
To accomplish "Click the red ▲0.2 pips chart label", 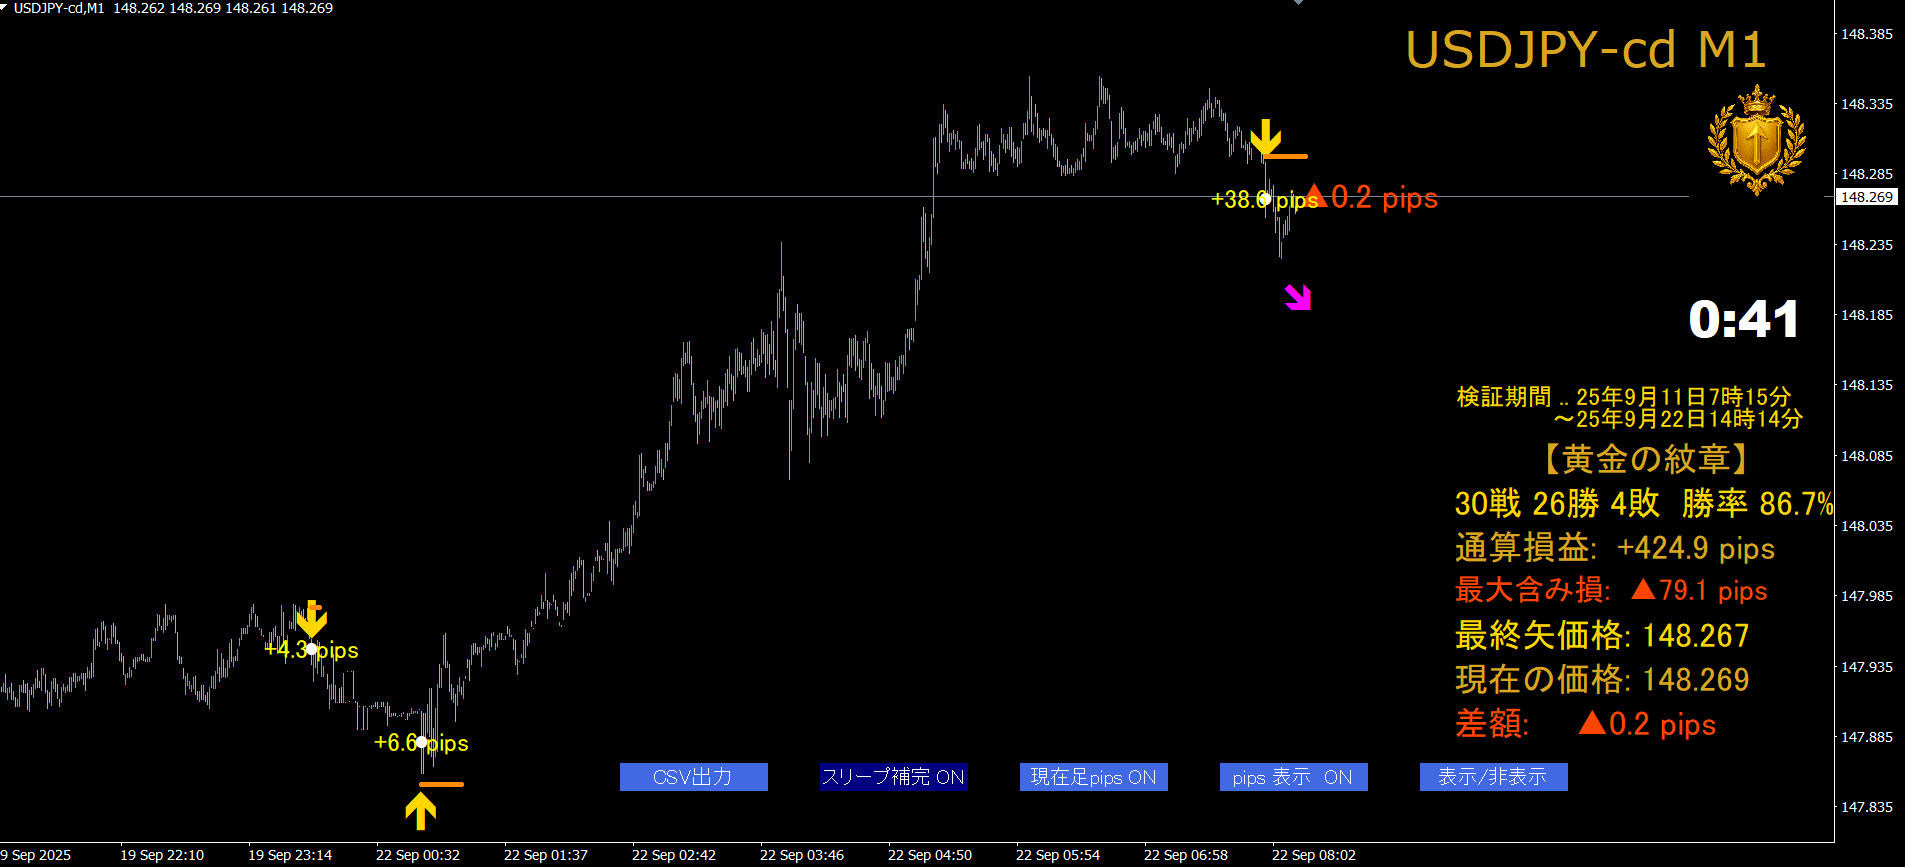I will coord(1371,198).
